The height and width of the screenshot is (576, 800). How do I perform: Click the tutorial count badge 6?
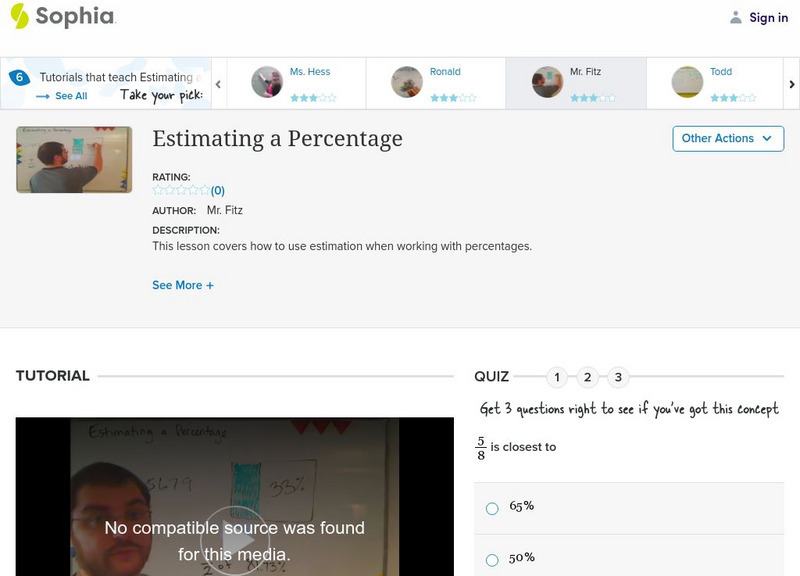tap(18, 78)
